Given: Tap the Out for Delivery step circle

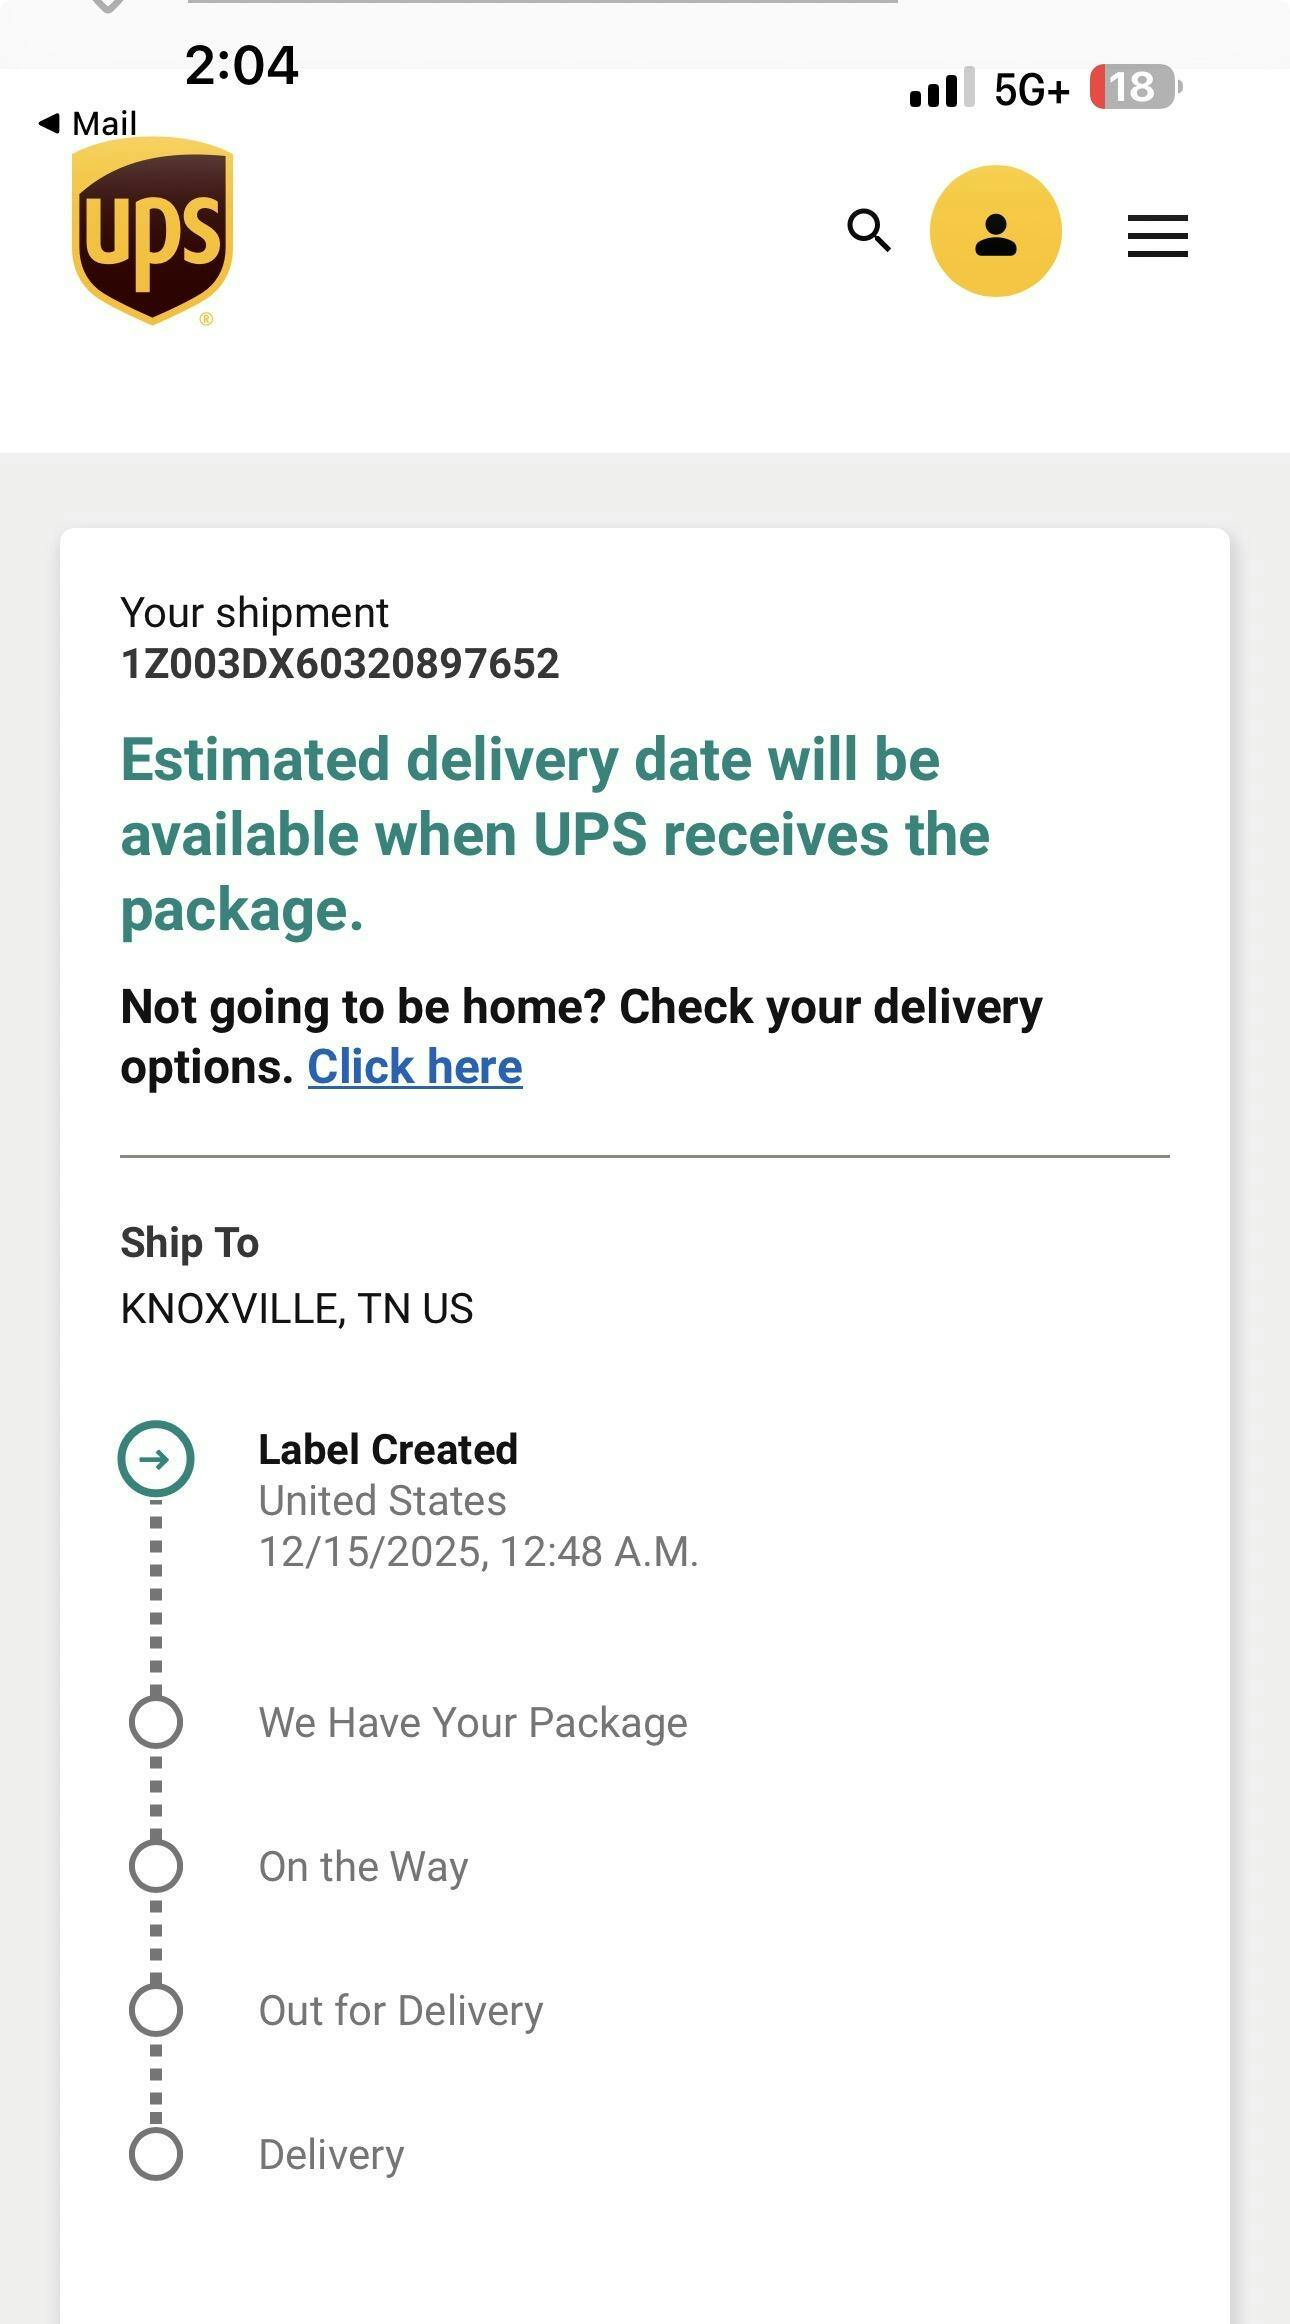Looking at the screenshot, I should (156, 2010).
